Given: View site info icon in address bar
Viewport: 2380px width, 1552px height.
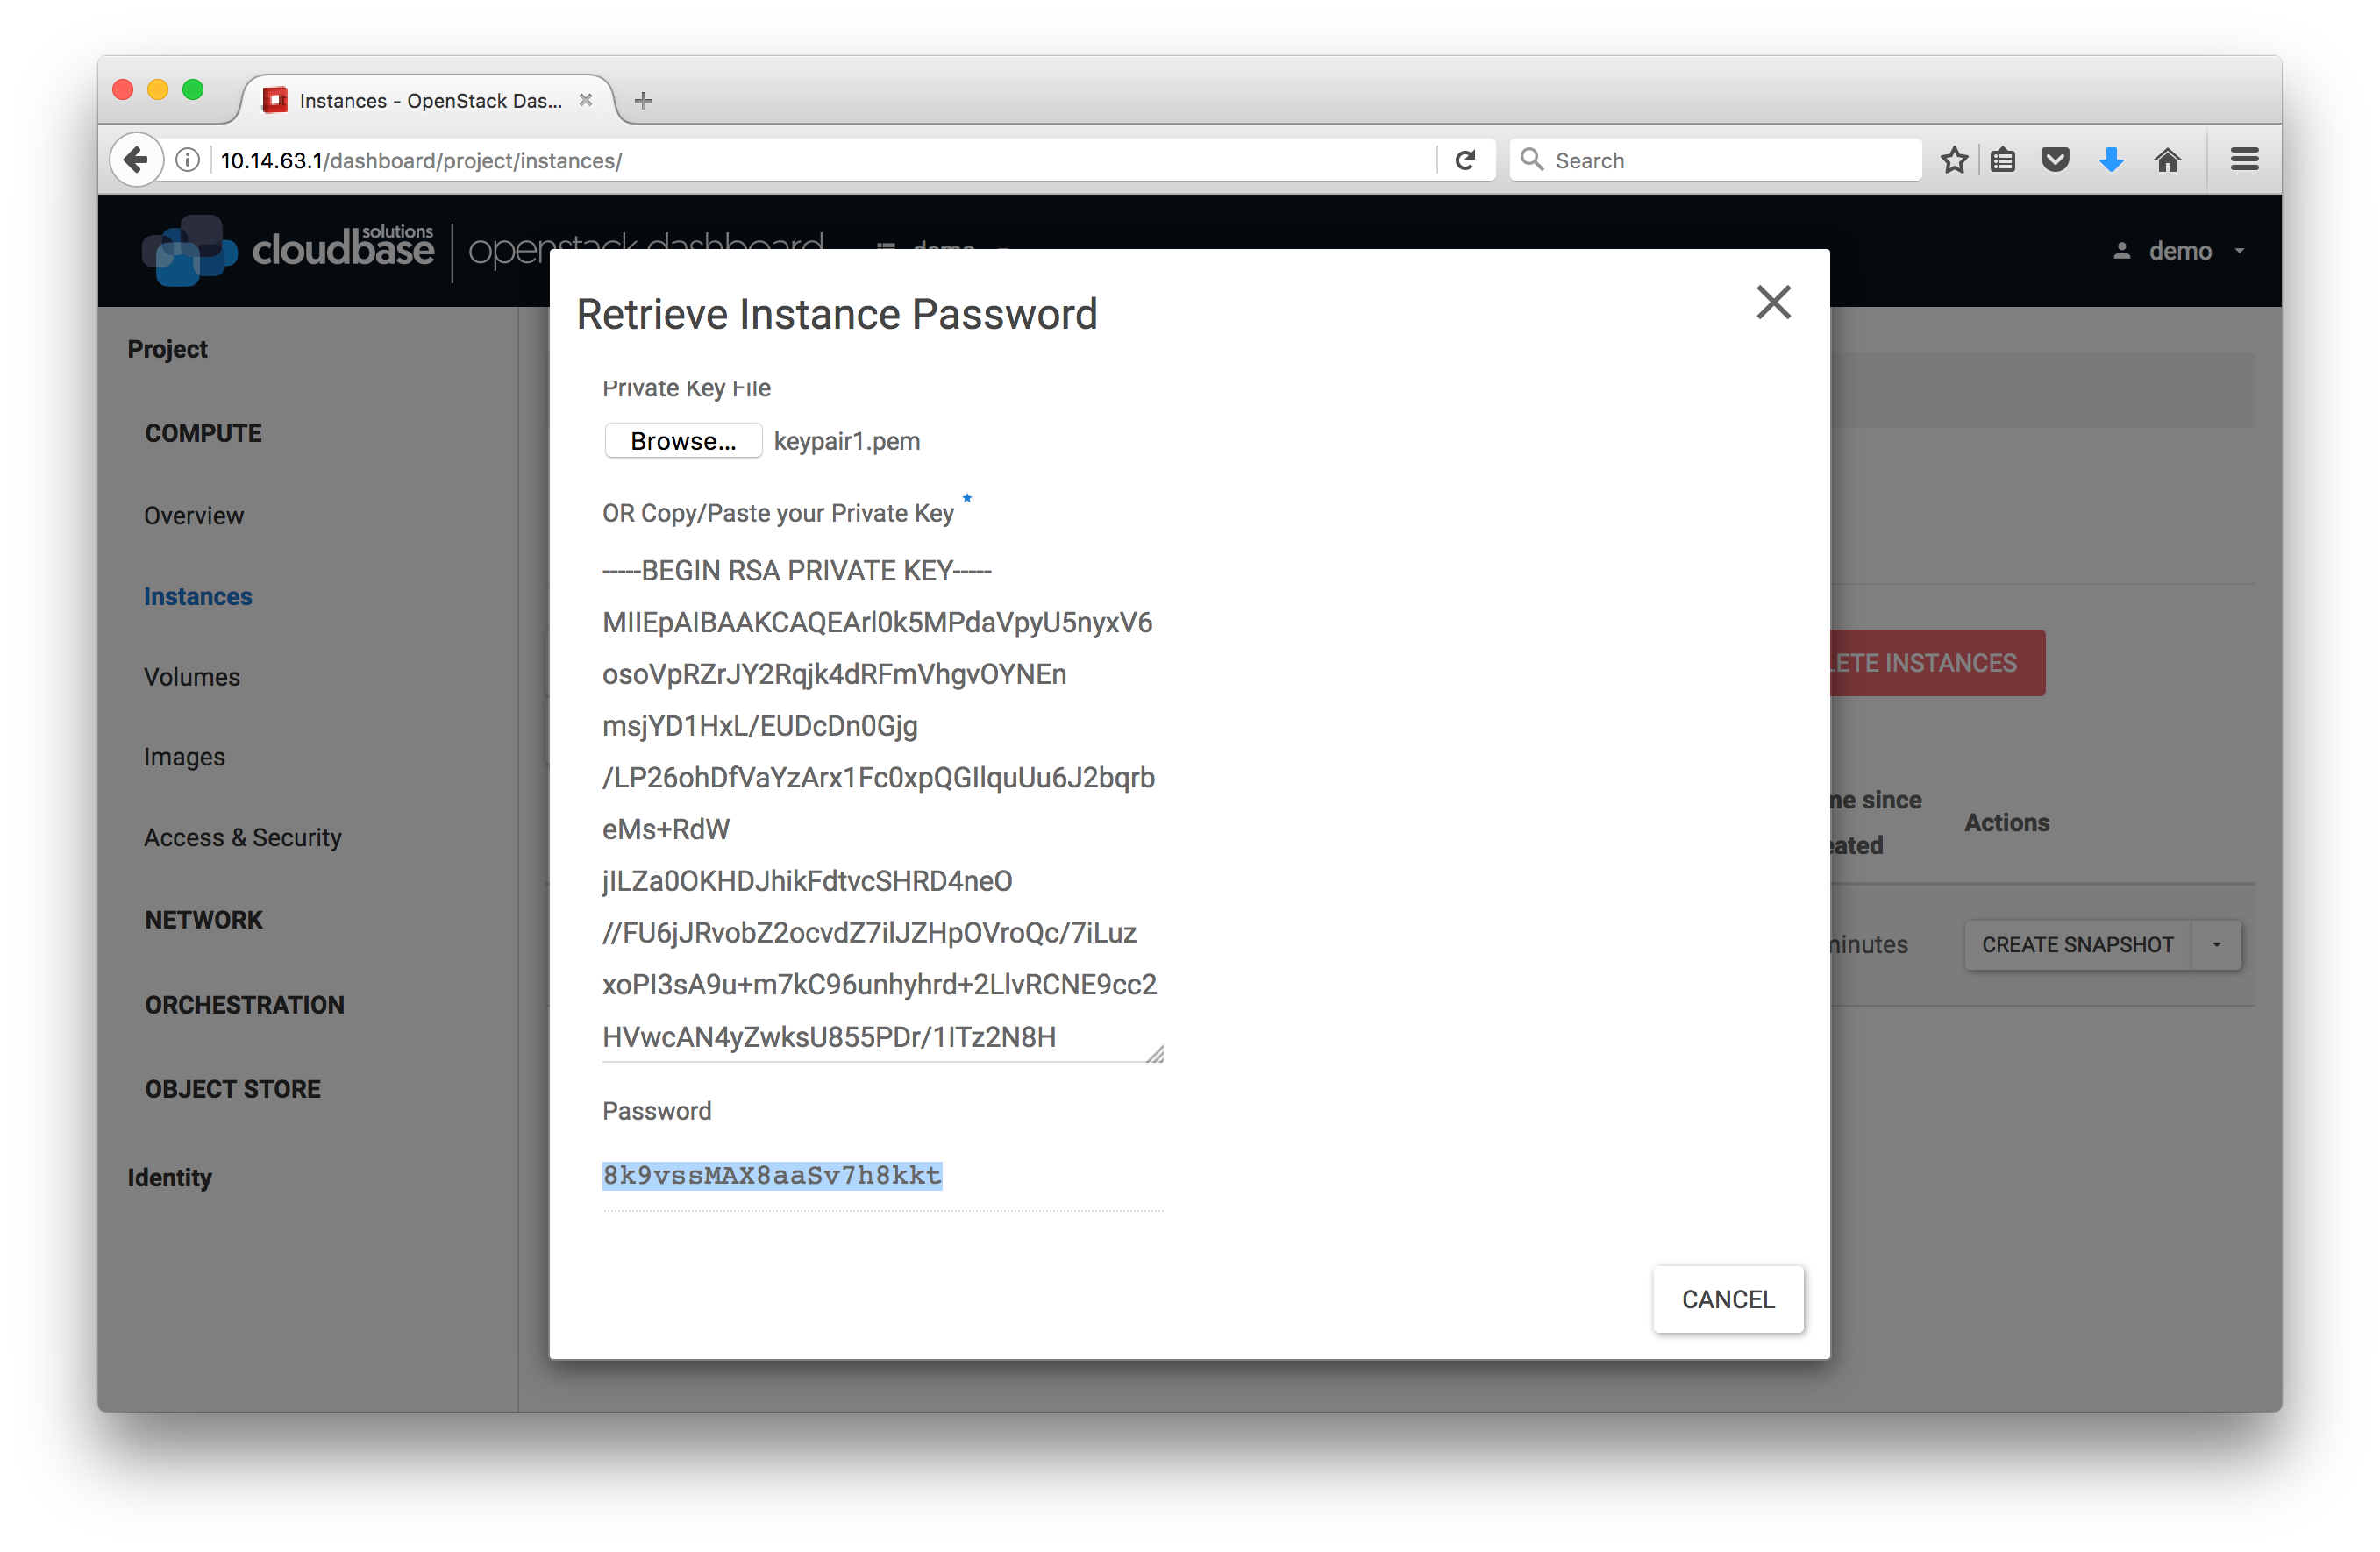Looking at the screenshot, I should (188, 160).
